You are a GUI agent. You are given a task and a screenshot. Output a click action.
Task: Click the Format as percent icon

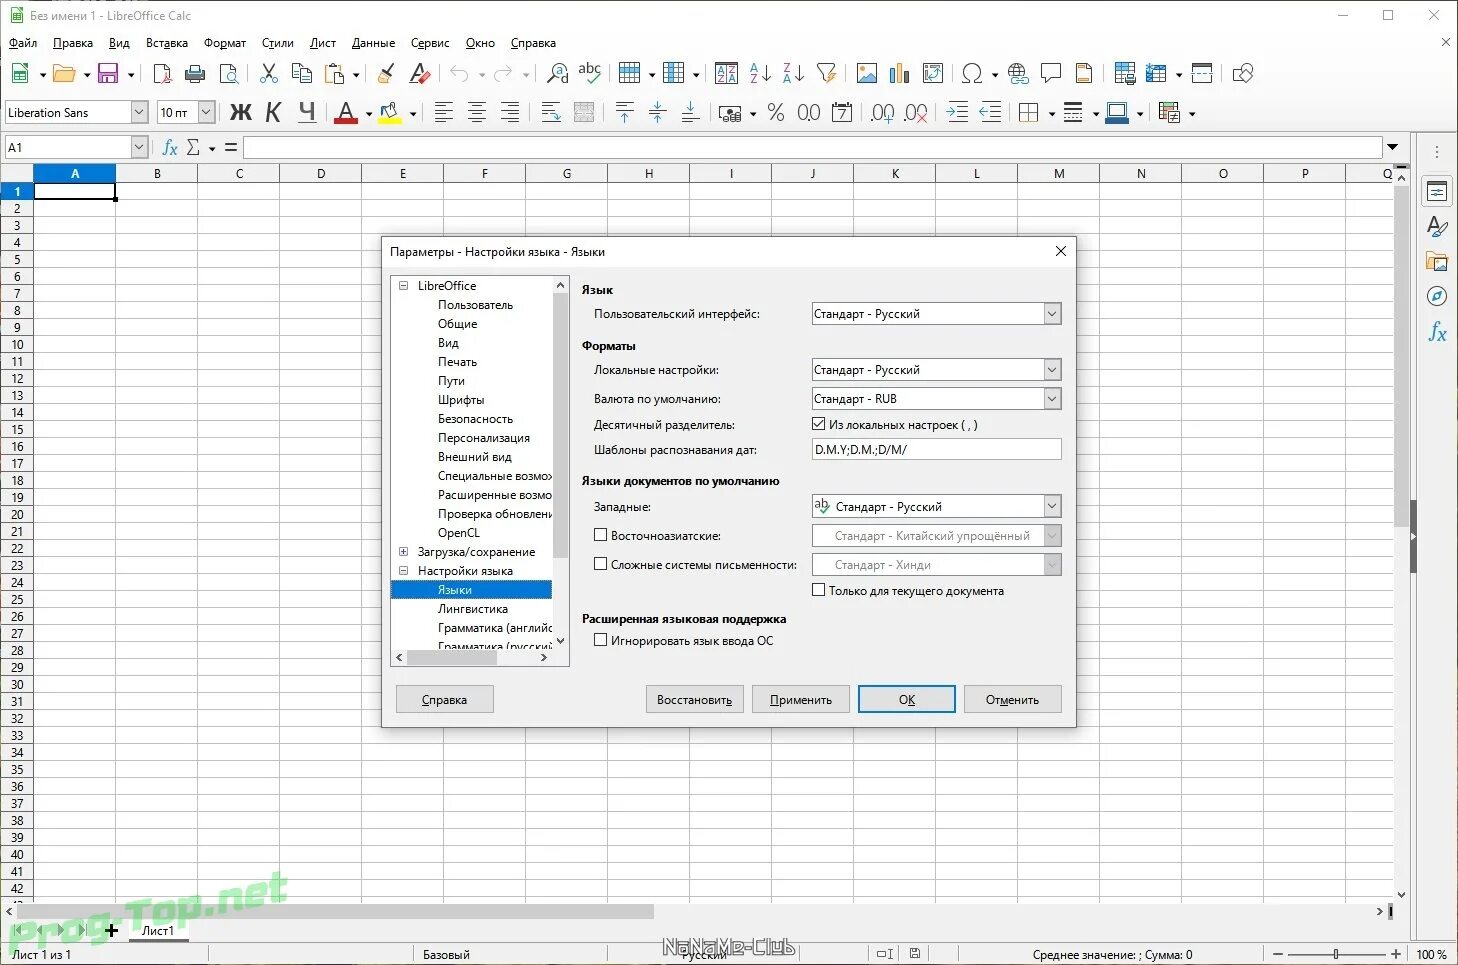[776, 113]
